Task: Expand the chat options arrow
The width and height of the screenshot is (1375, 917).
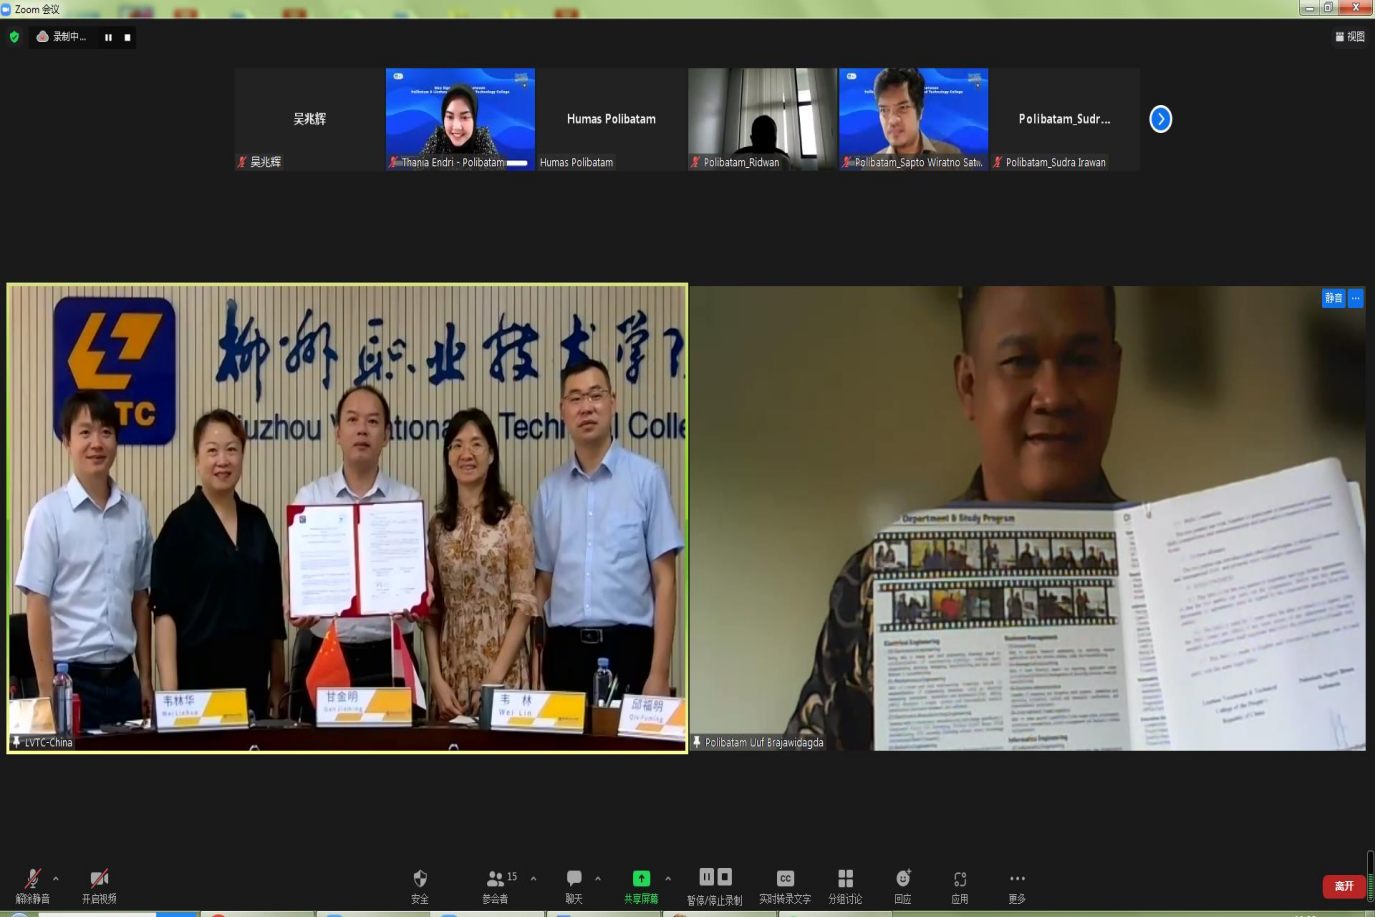Action: click(598, 878)
